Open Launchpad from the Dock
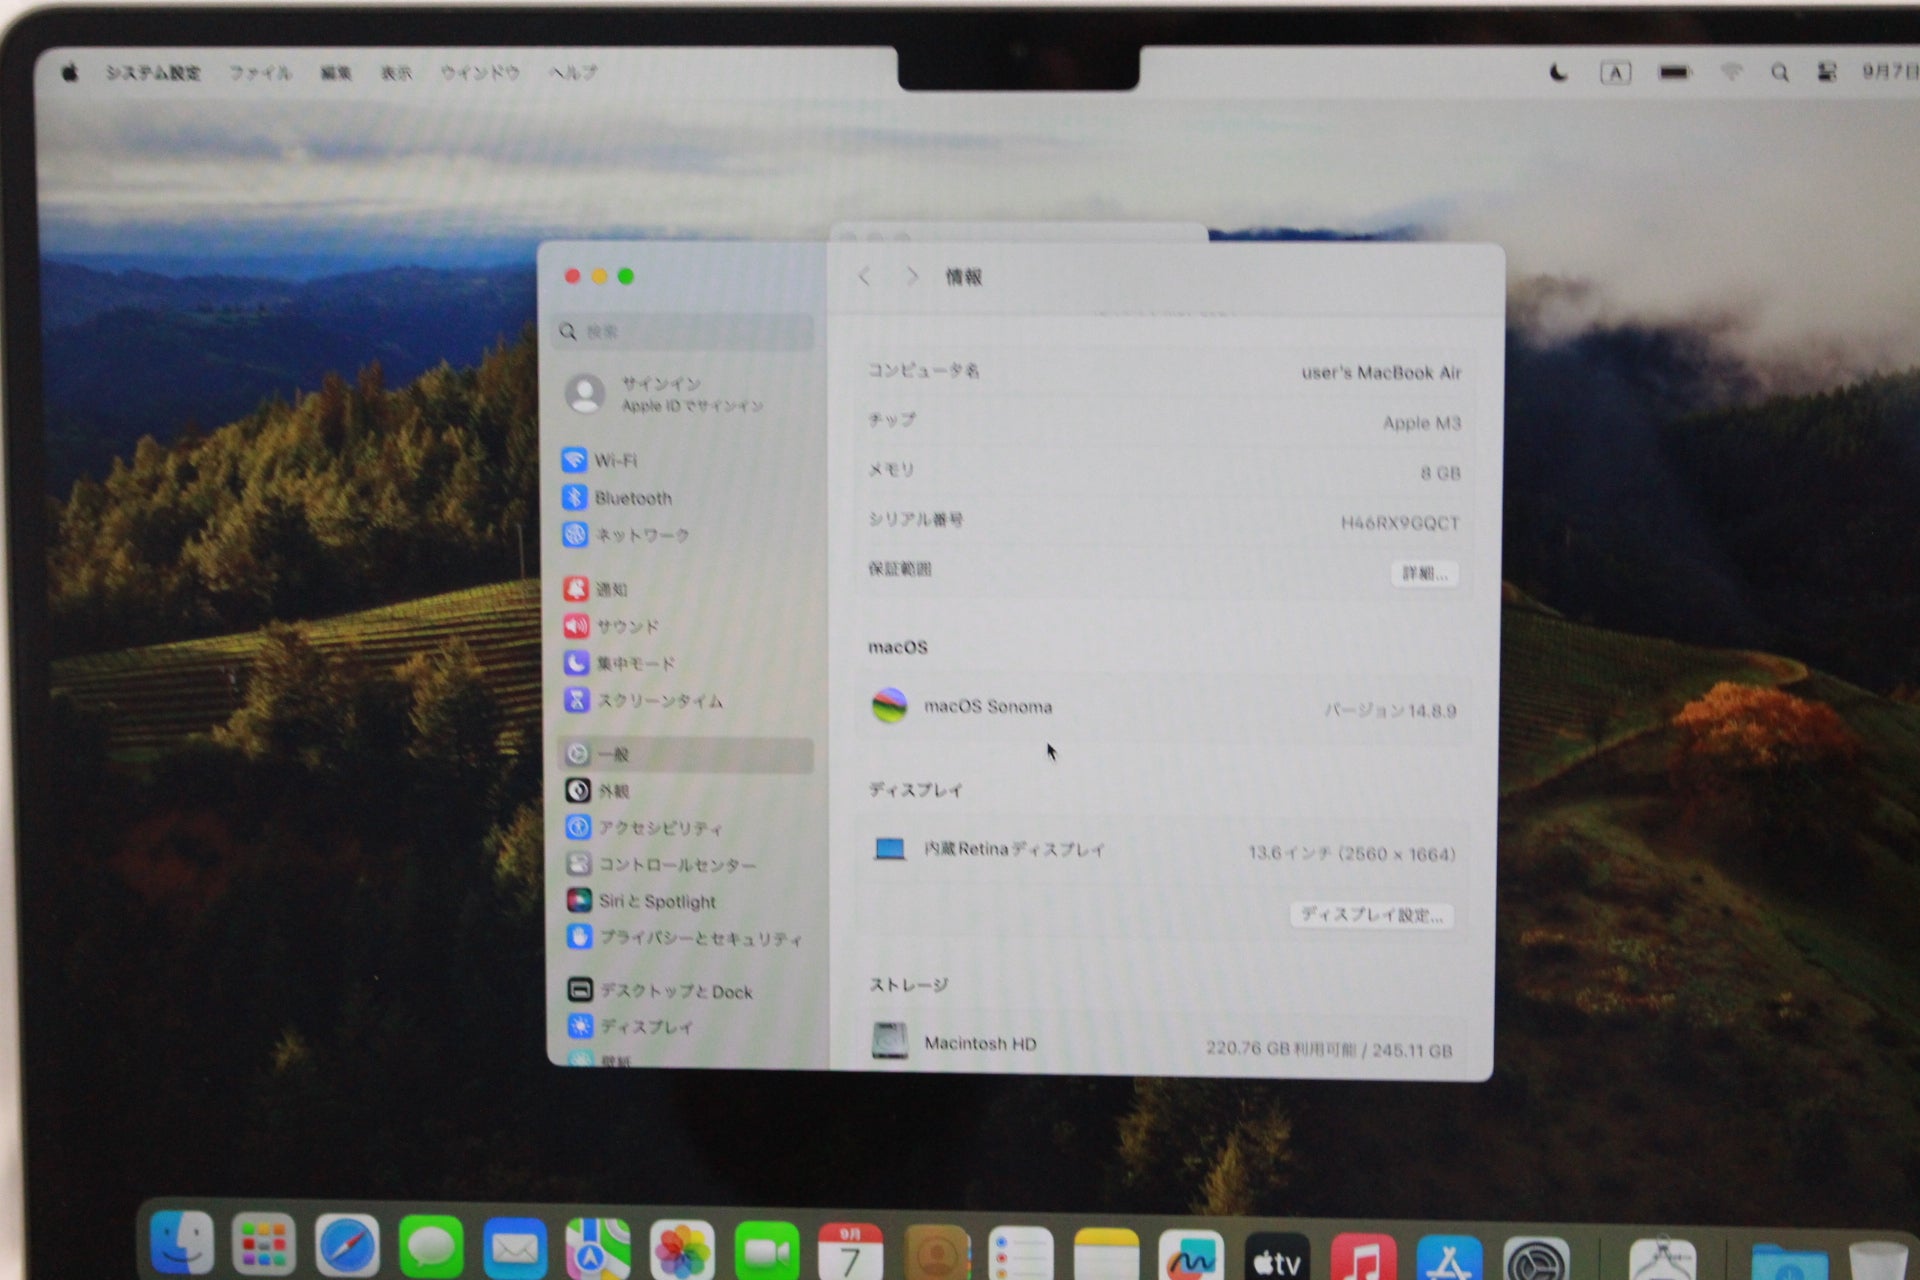 click(264, 1245)
